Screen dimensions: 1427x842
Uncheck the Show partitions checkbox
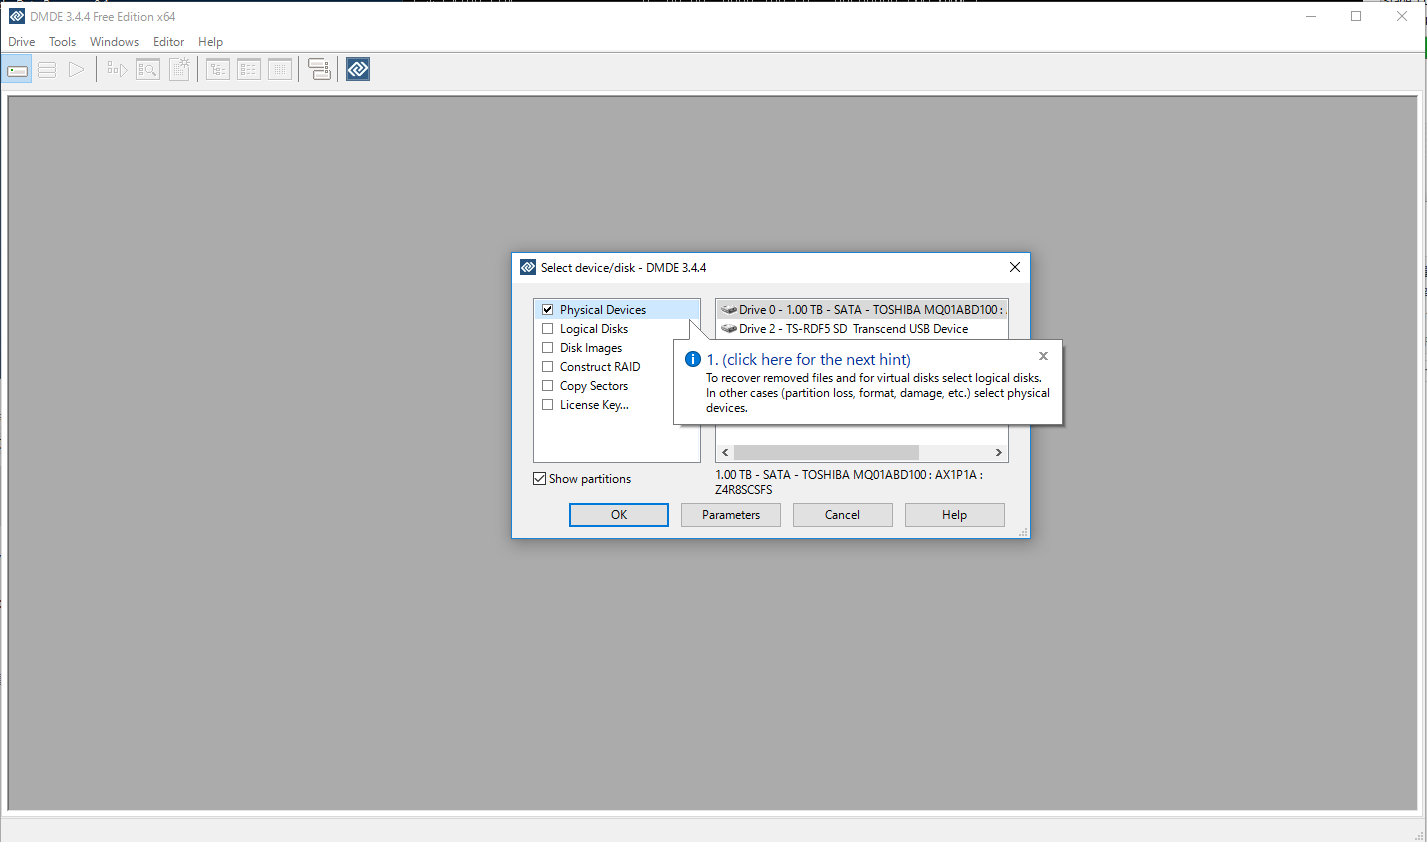coord(540,479)
